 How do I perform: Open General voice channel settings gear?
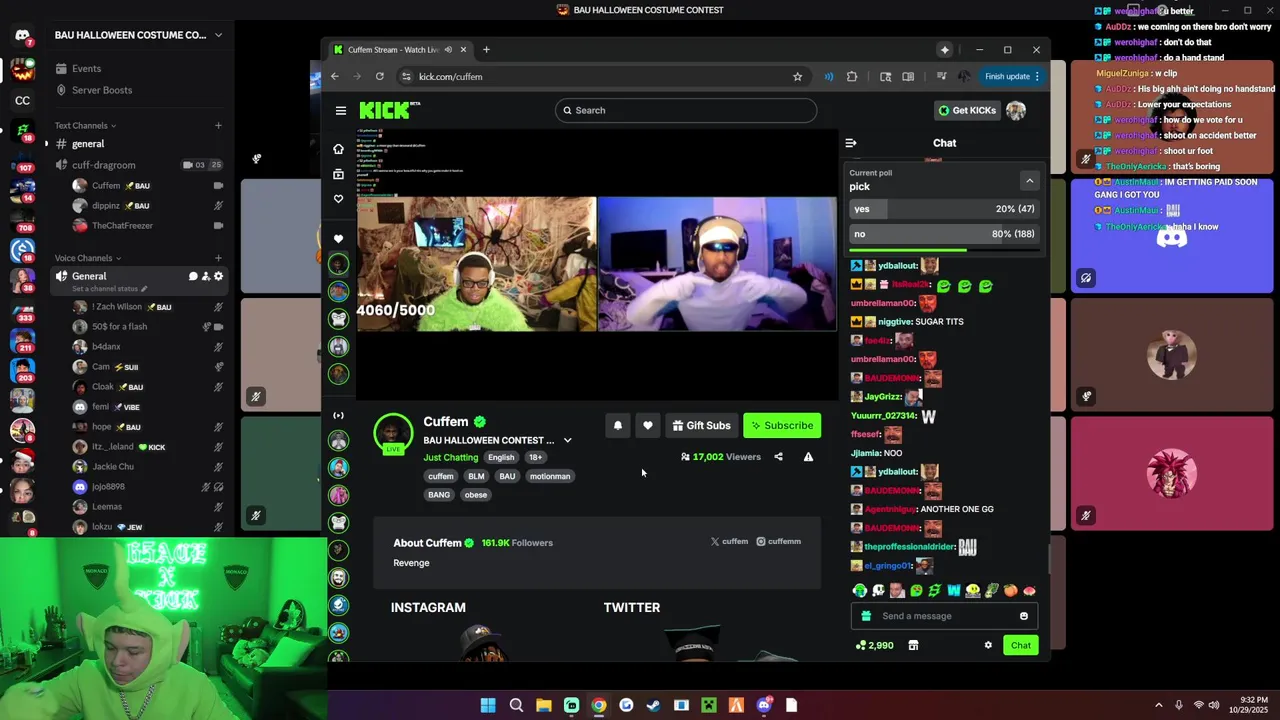click(x=218, y=276)
